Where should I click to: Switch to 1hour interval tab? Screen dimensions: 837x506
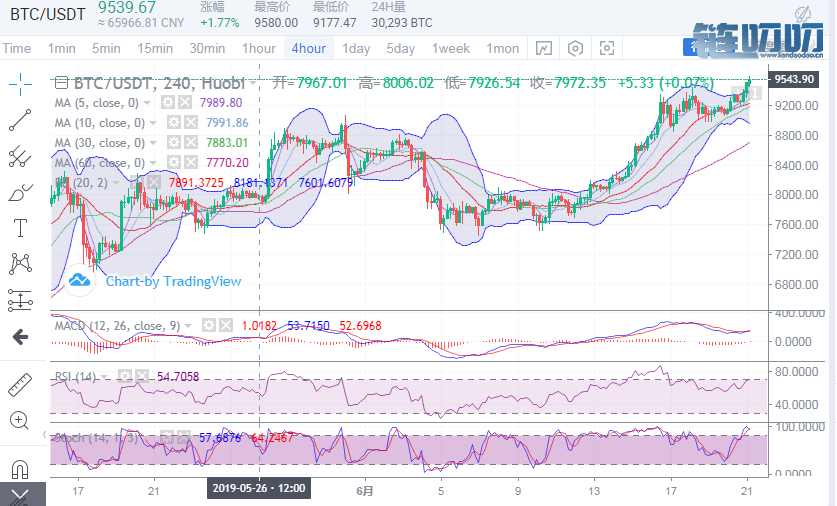pyautogui.click(x=259, y=49)
